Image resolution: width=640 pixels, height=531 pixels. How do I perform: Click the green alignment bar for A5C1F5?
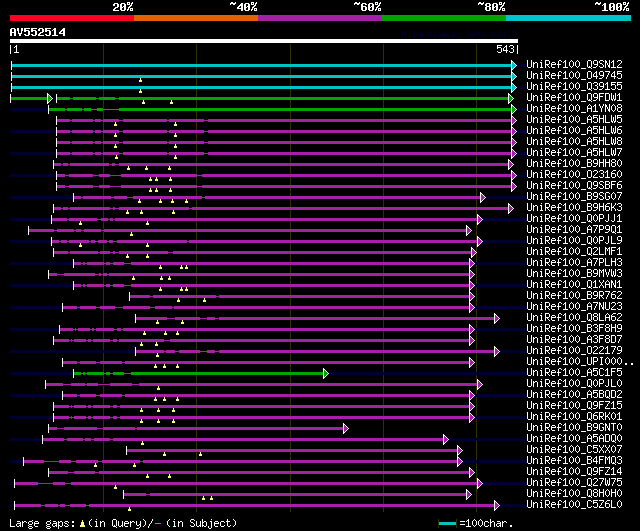(201, 373)
